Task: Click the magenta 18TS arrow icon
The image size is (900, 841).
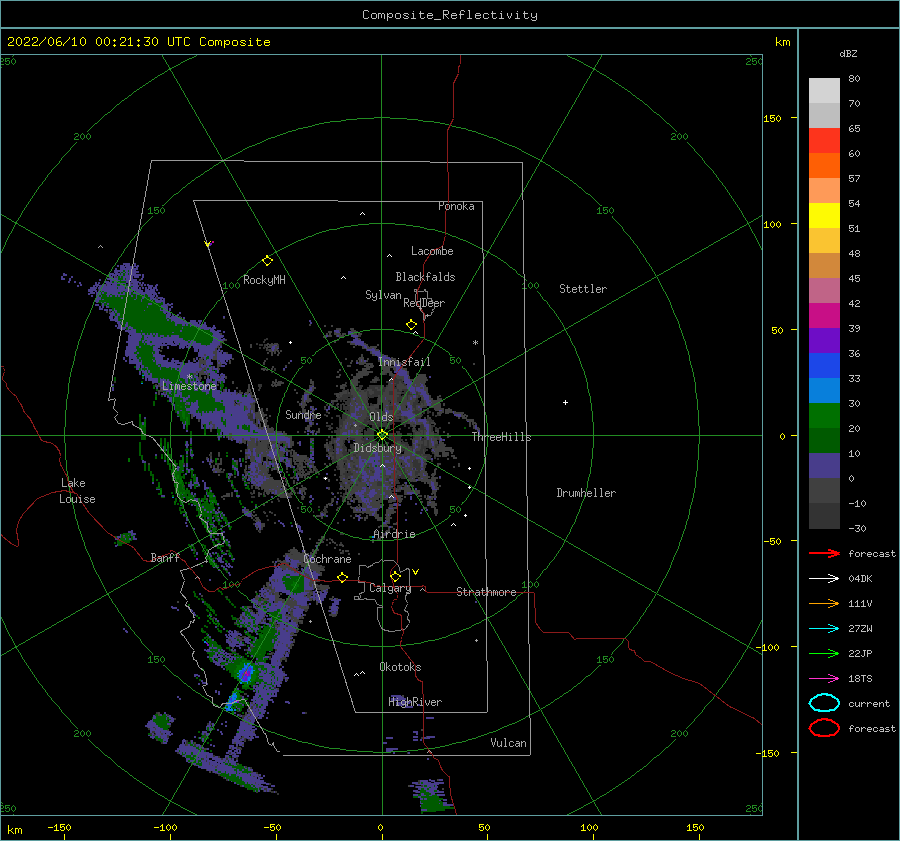Action: click(x=824, y=678)
